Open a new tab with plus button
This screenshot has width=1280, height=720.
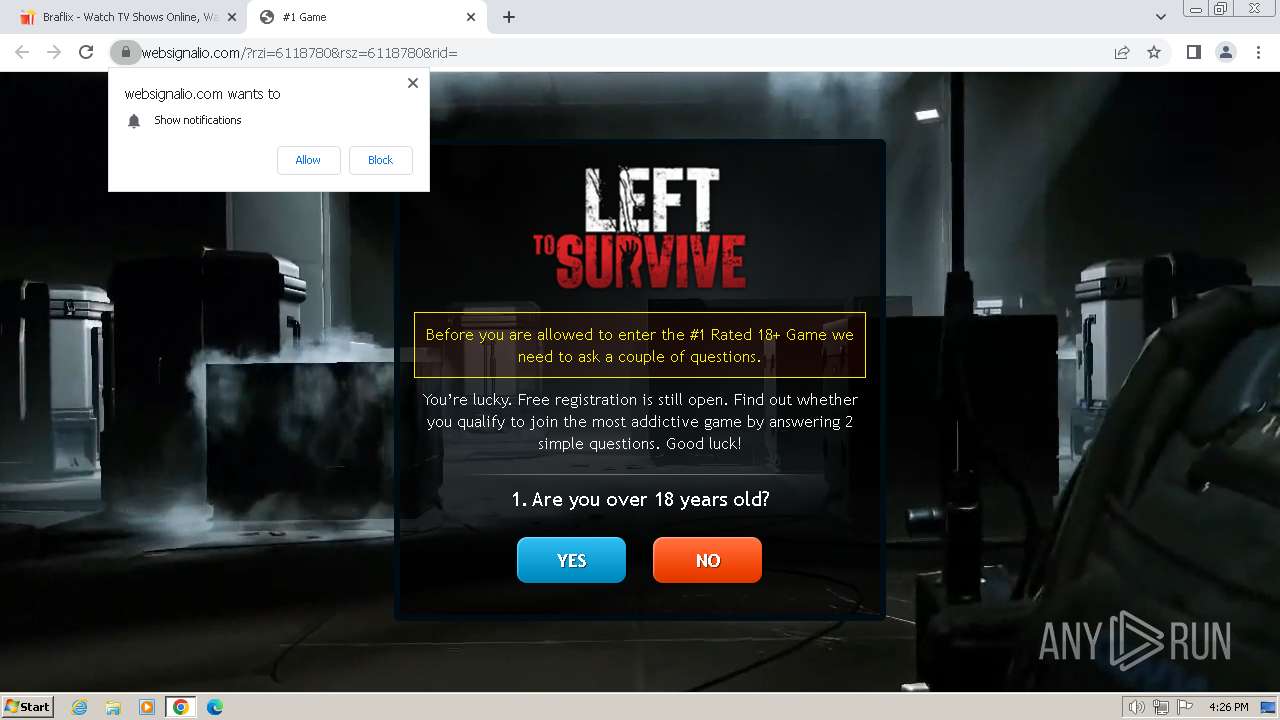point(509,17)
